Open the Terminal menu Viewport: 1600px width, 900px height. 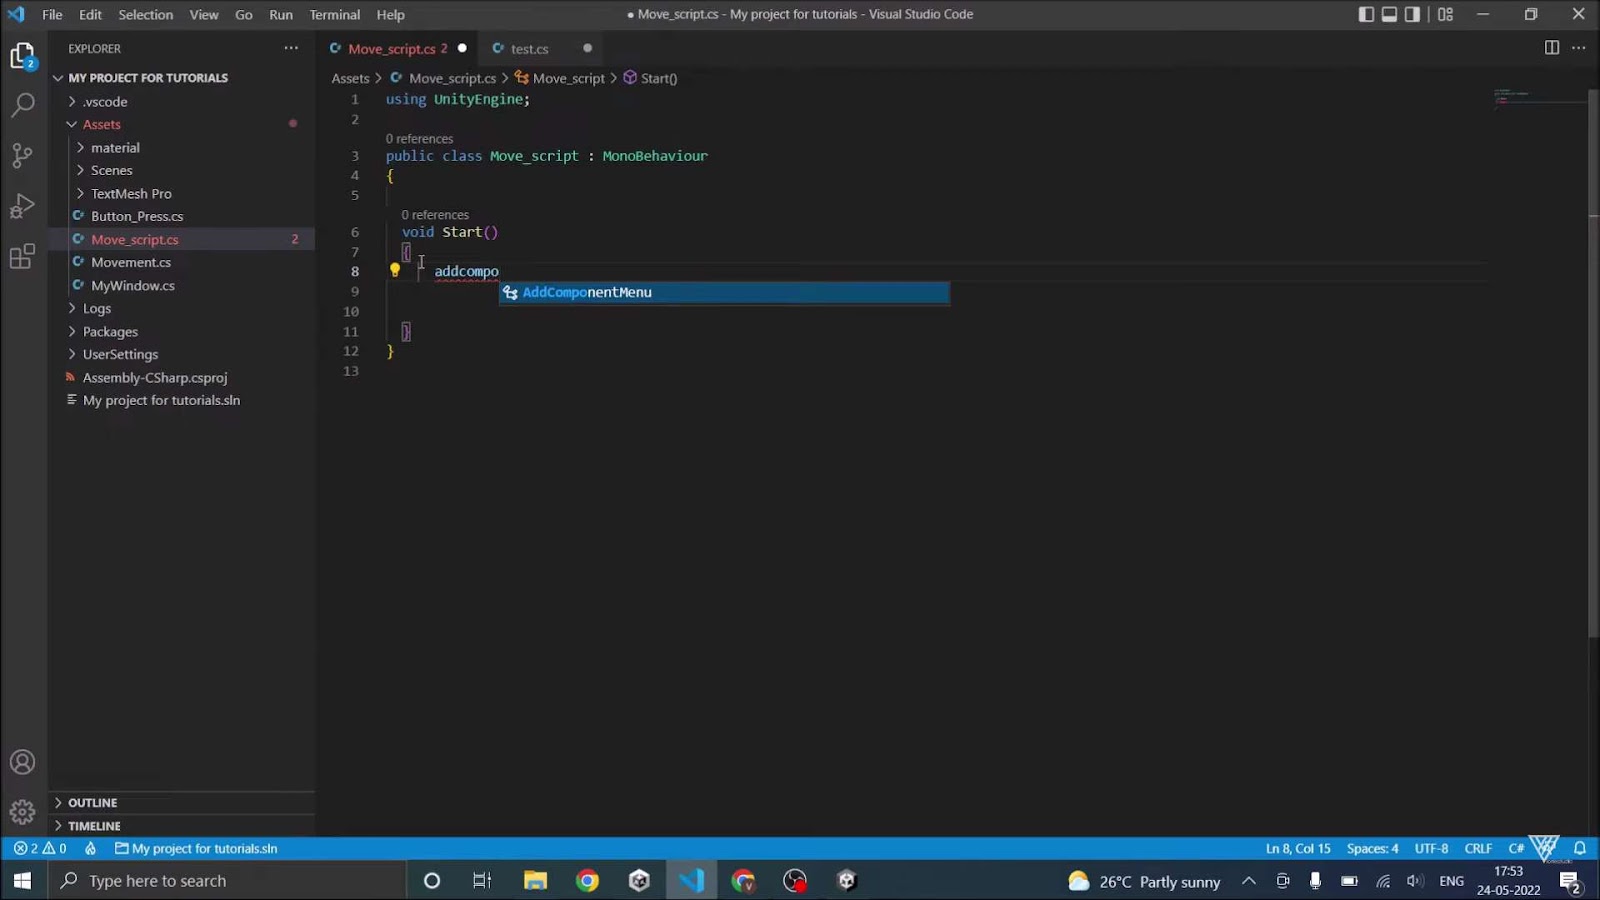[x=334, y=15]
